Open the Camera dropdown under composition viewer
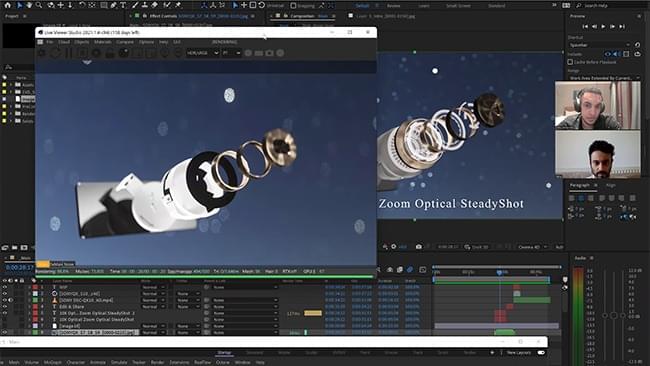The height and width of the screenshot is (366, 650). click(532, 247)
